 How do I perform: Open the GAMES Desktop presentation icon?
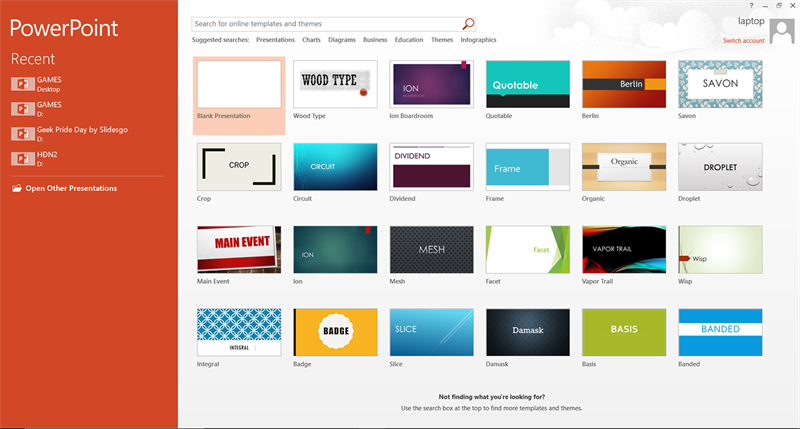tap(23, 84)
